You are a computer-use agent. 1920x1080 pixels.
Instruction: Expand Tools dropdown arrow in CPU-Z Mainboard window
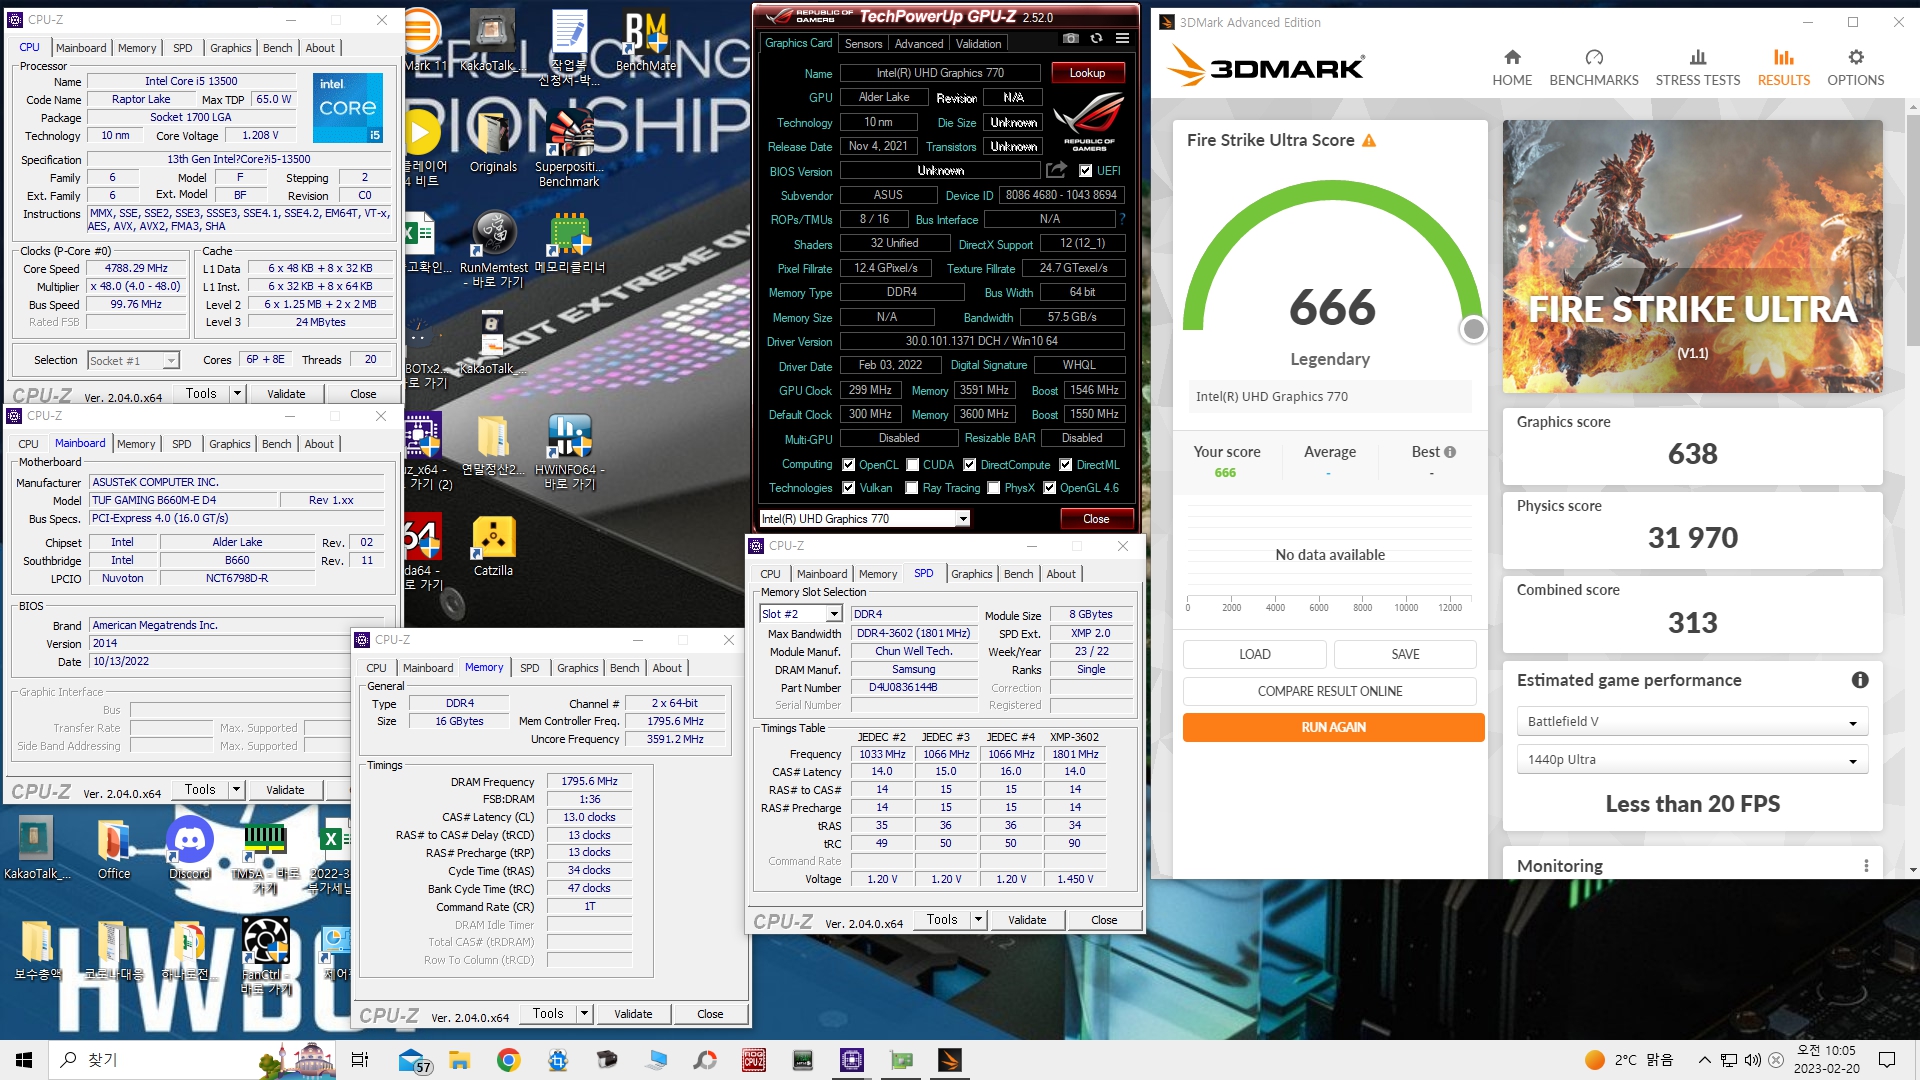tap(237, 790)
